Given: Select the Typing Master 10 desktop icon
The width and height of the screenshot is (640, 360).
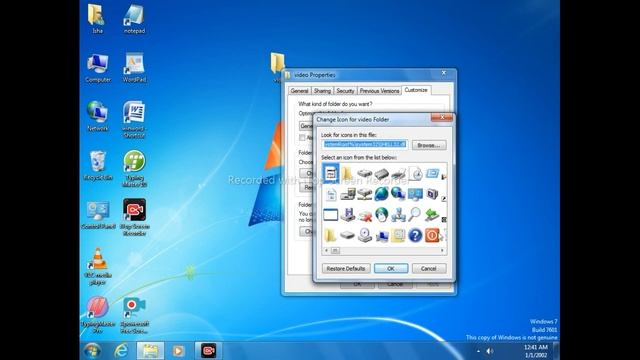Looking at the screenshot, I should tap(134, 169).
